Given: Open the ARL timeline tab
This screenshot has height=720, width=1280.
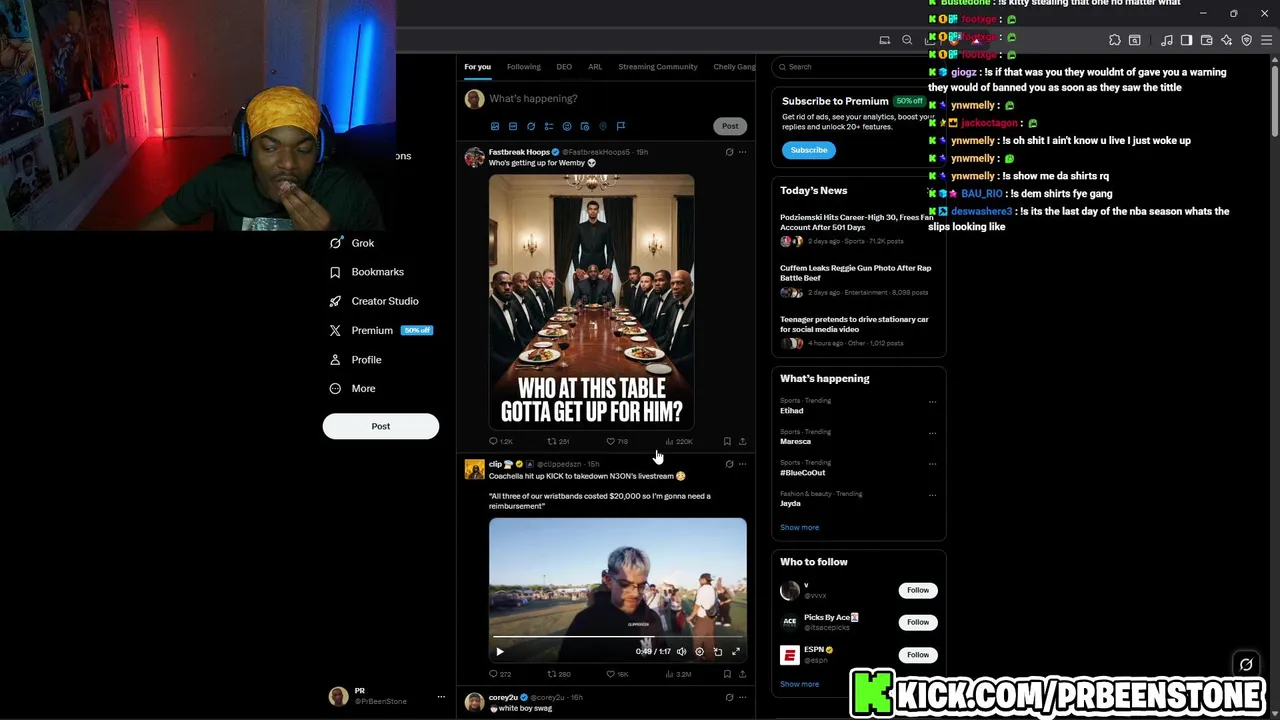Looking at the screenshot, I should 595,67.
